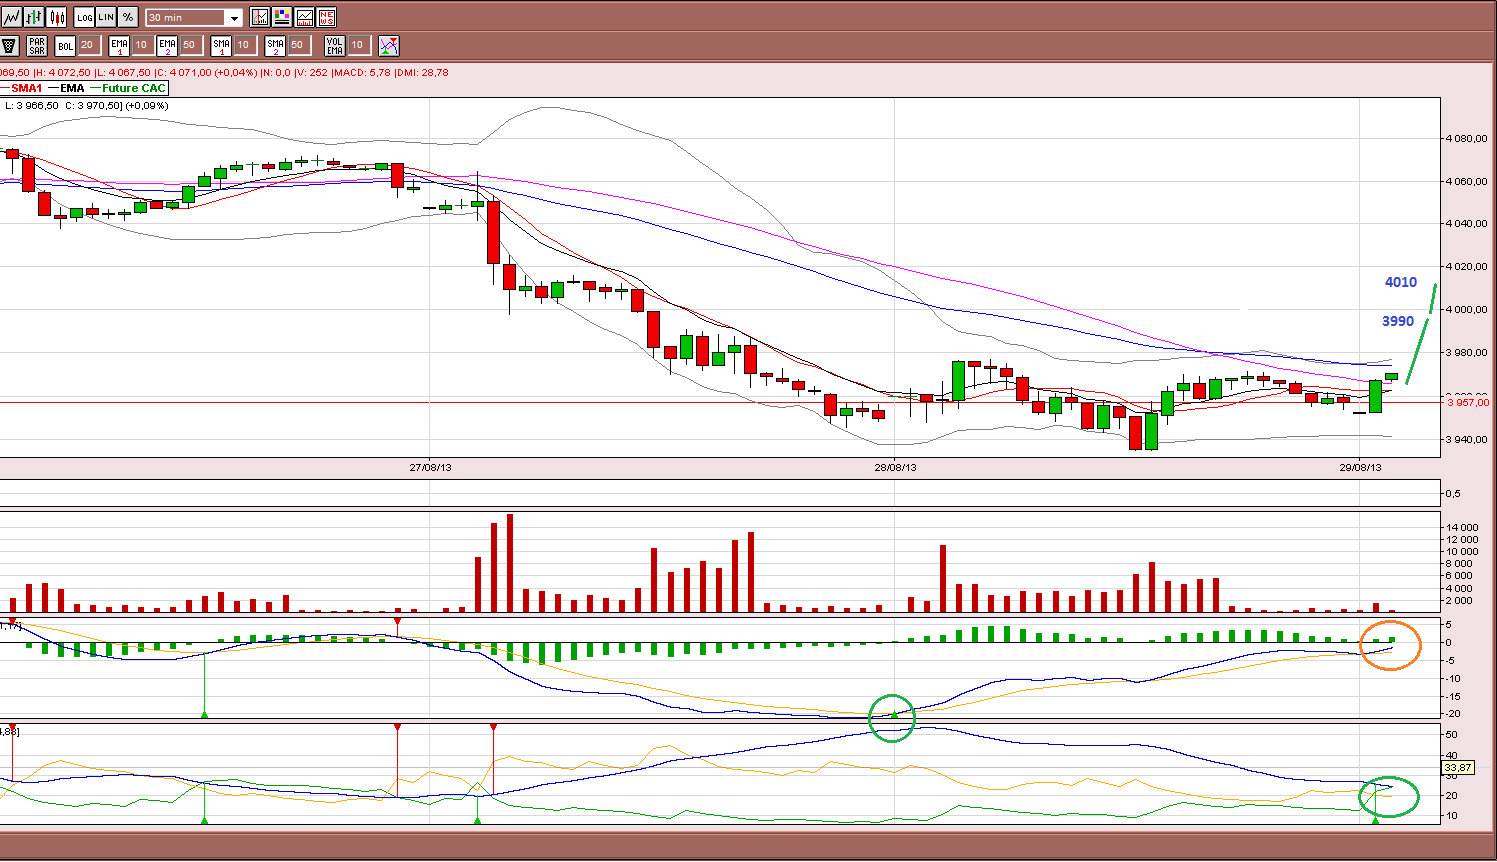Viewport: 1497px width, 862px height.
Task: Toggle the BOL Bollinger bands indicator
Action: coord(65,45)
